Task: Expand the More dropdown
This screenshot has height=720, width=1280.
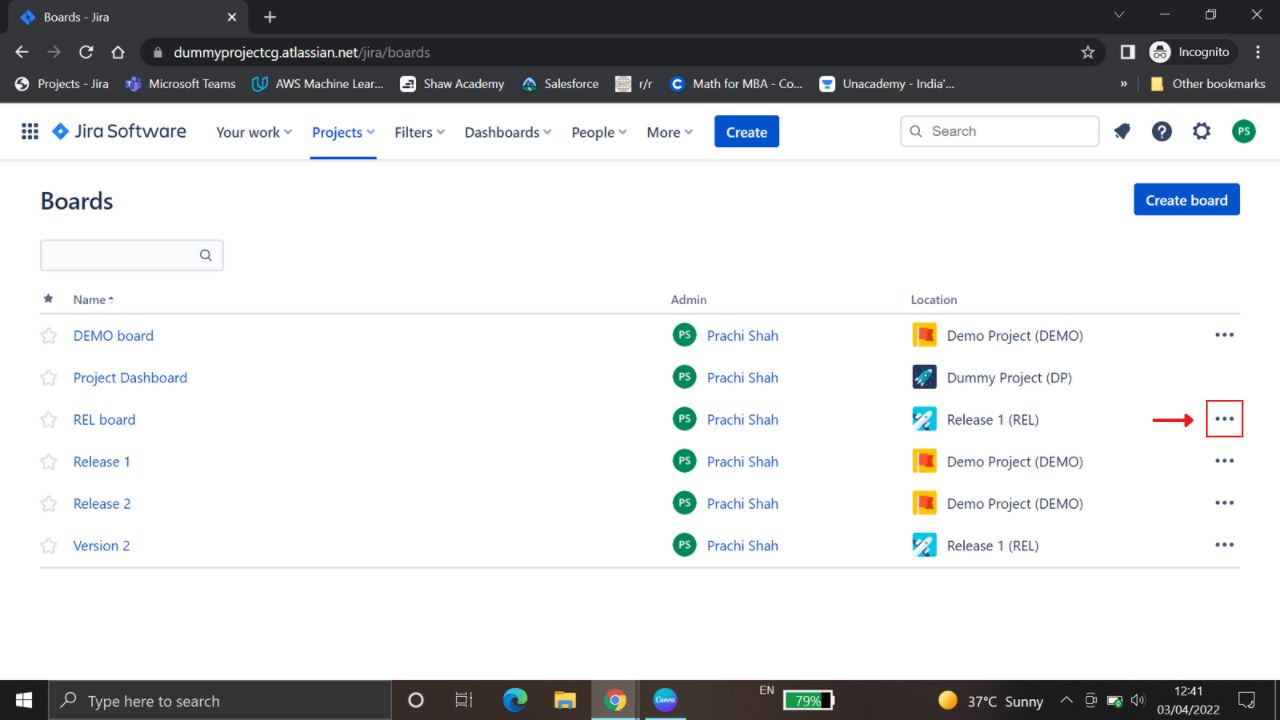Action: [x=669, y=132]
